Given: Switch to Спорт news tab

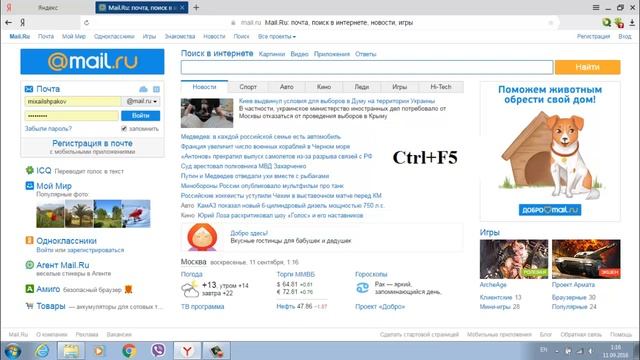Looking at the screenshot, I should coord(248,87).
